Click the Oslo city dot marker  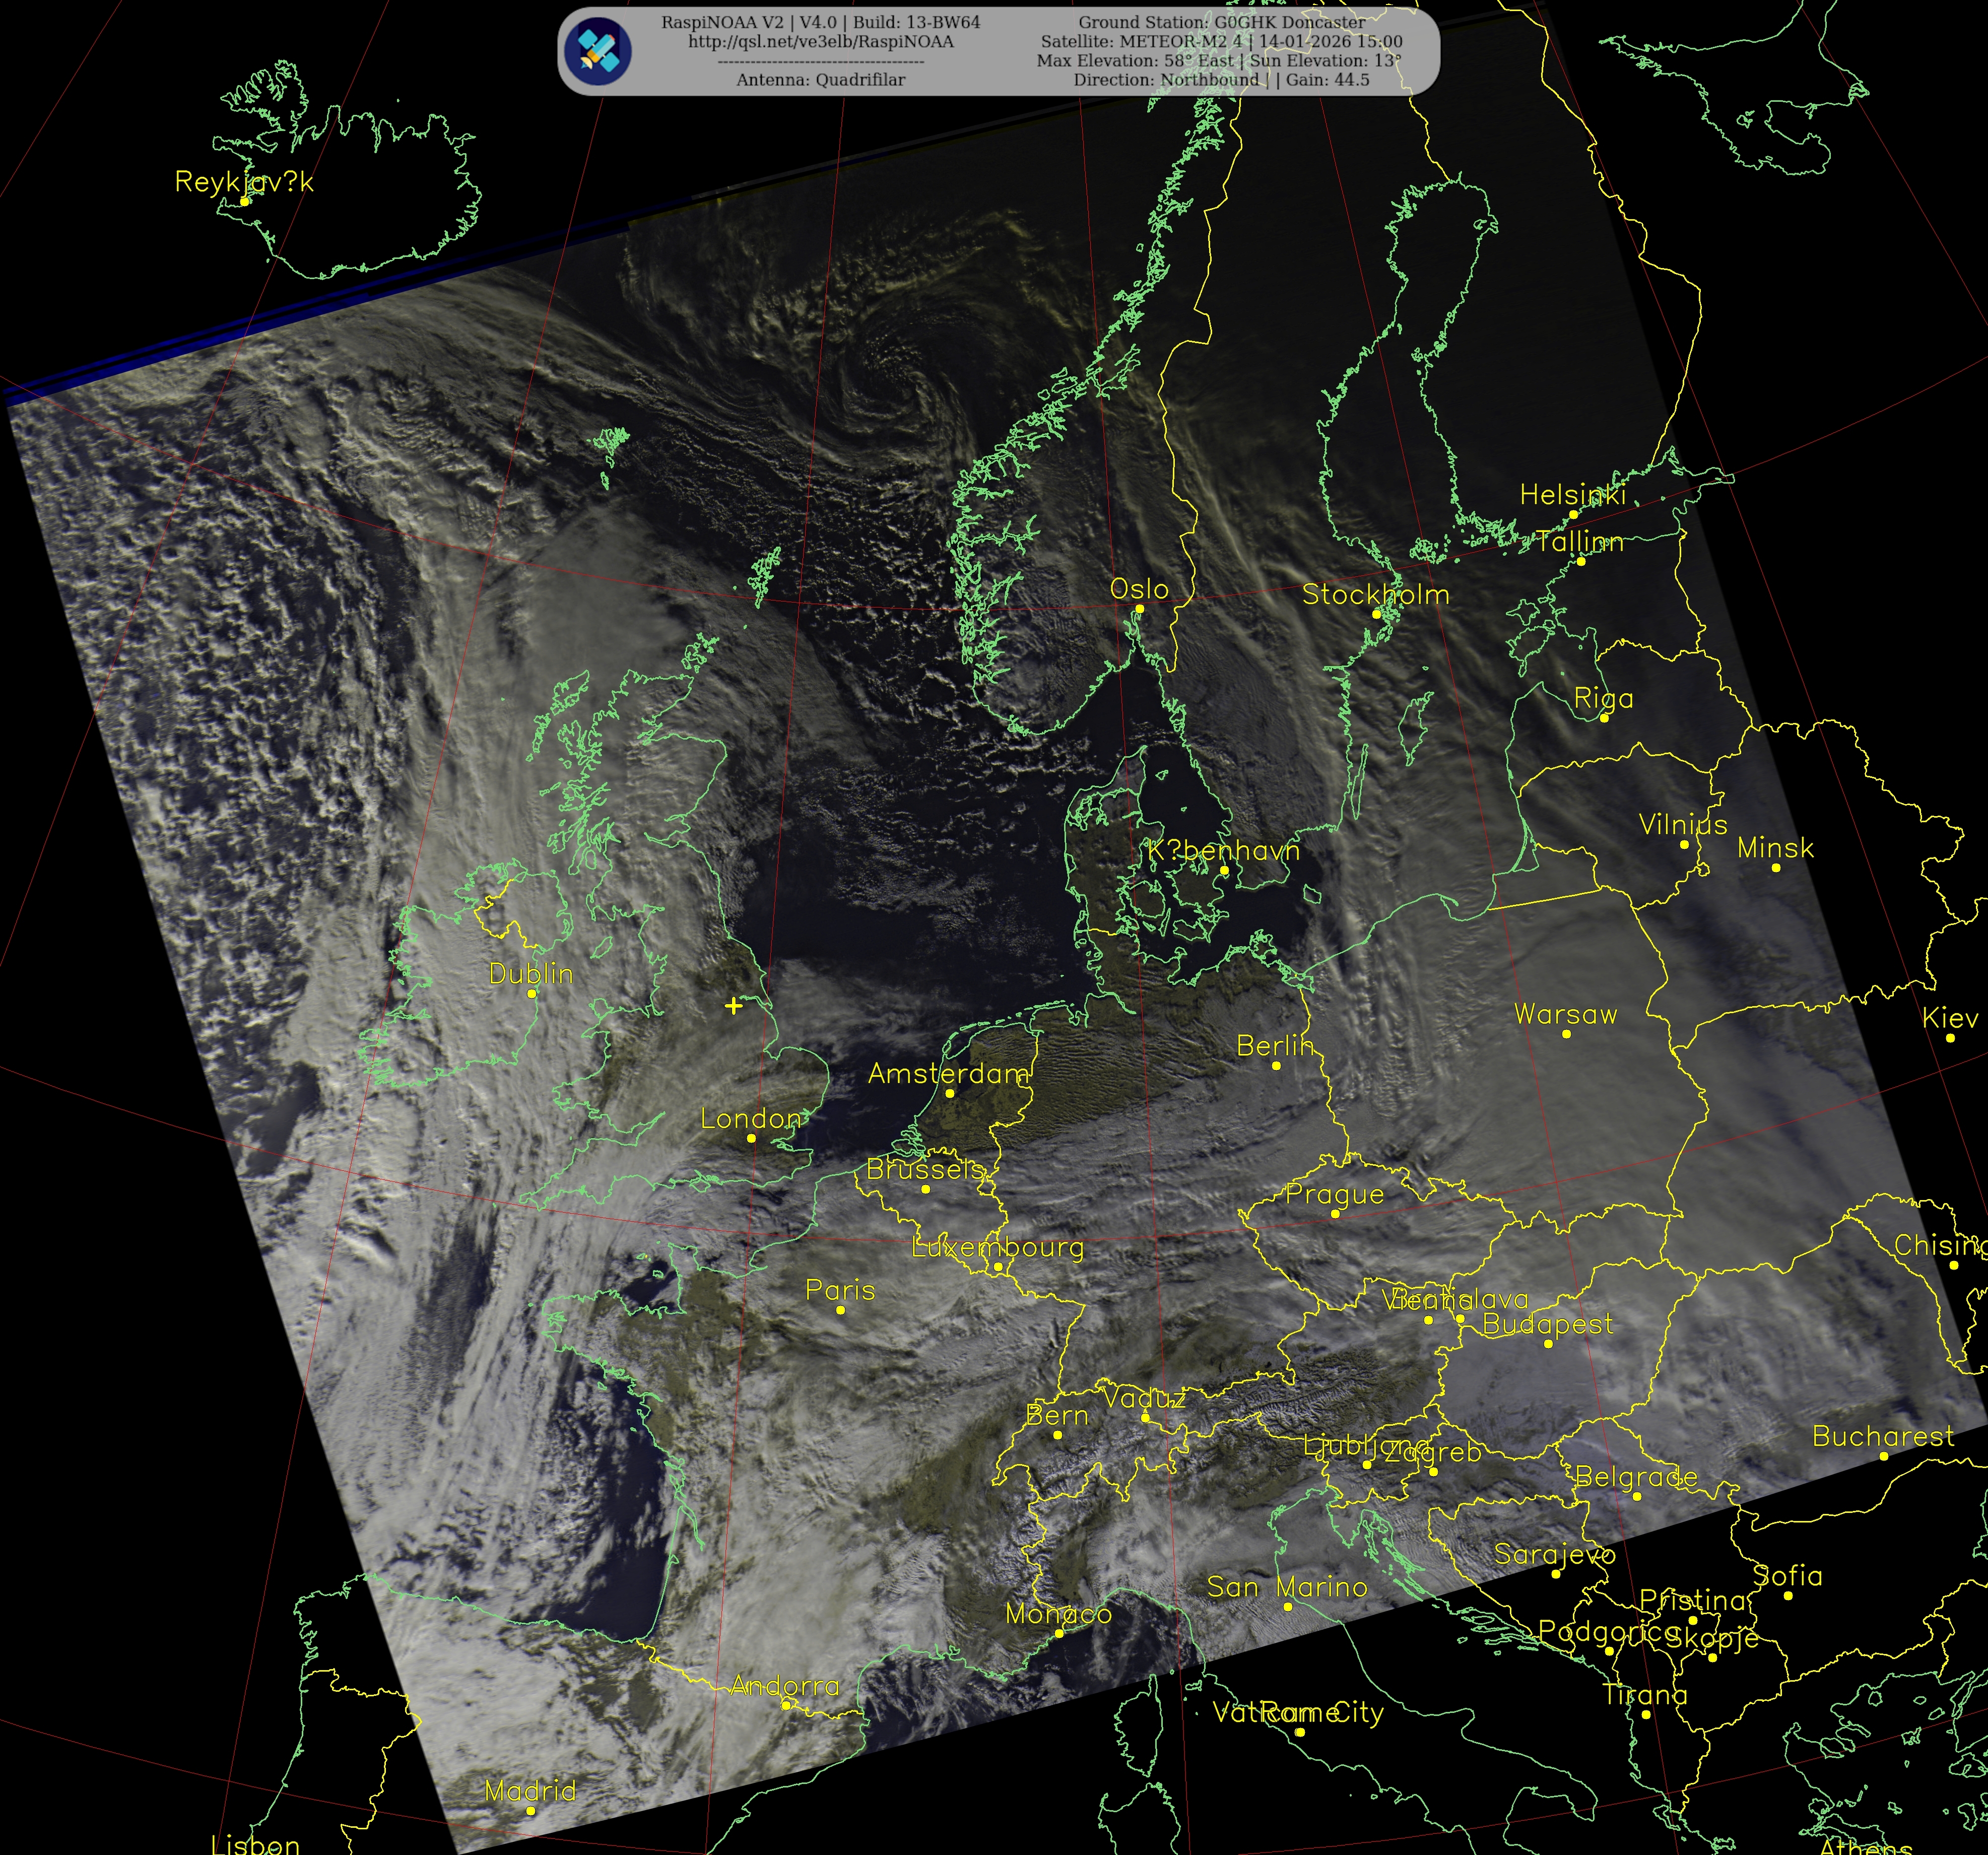(1139, 608)
